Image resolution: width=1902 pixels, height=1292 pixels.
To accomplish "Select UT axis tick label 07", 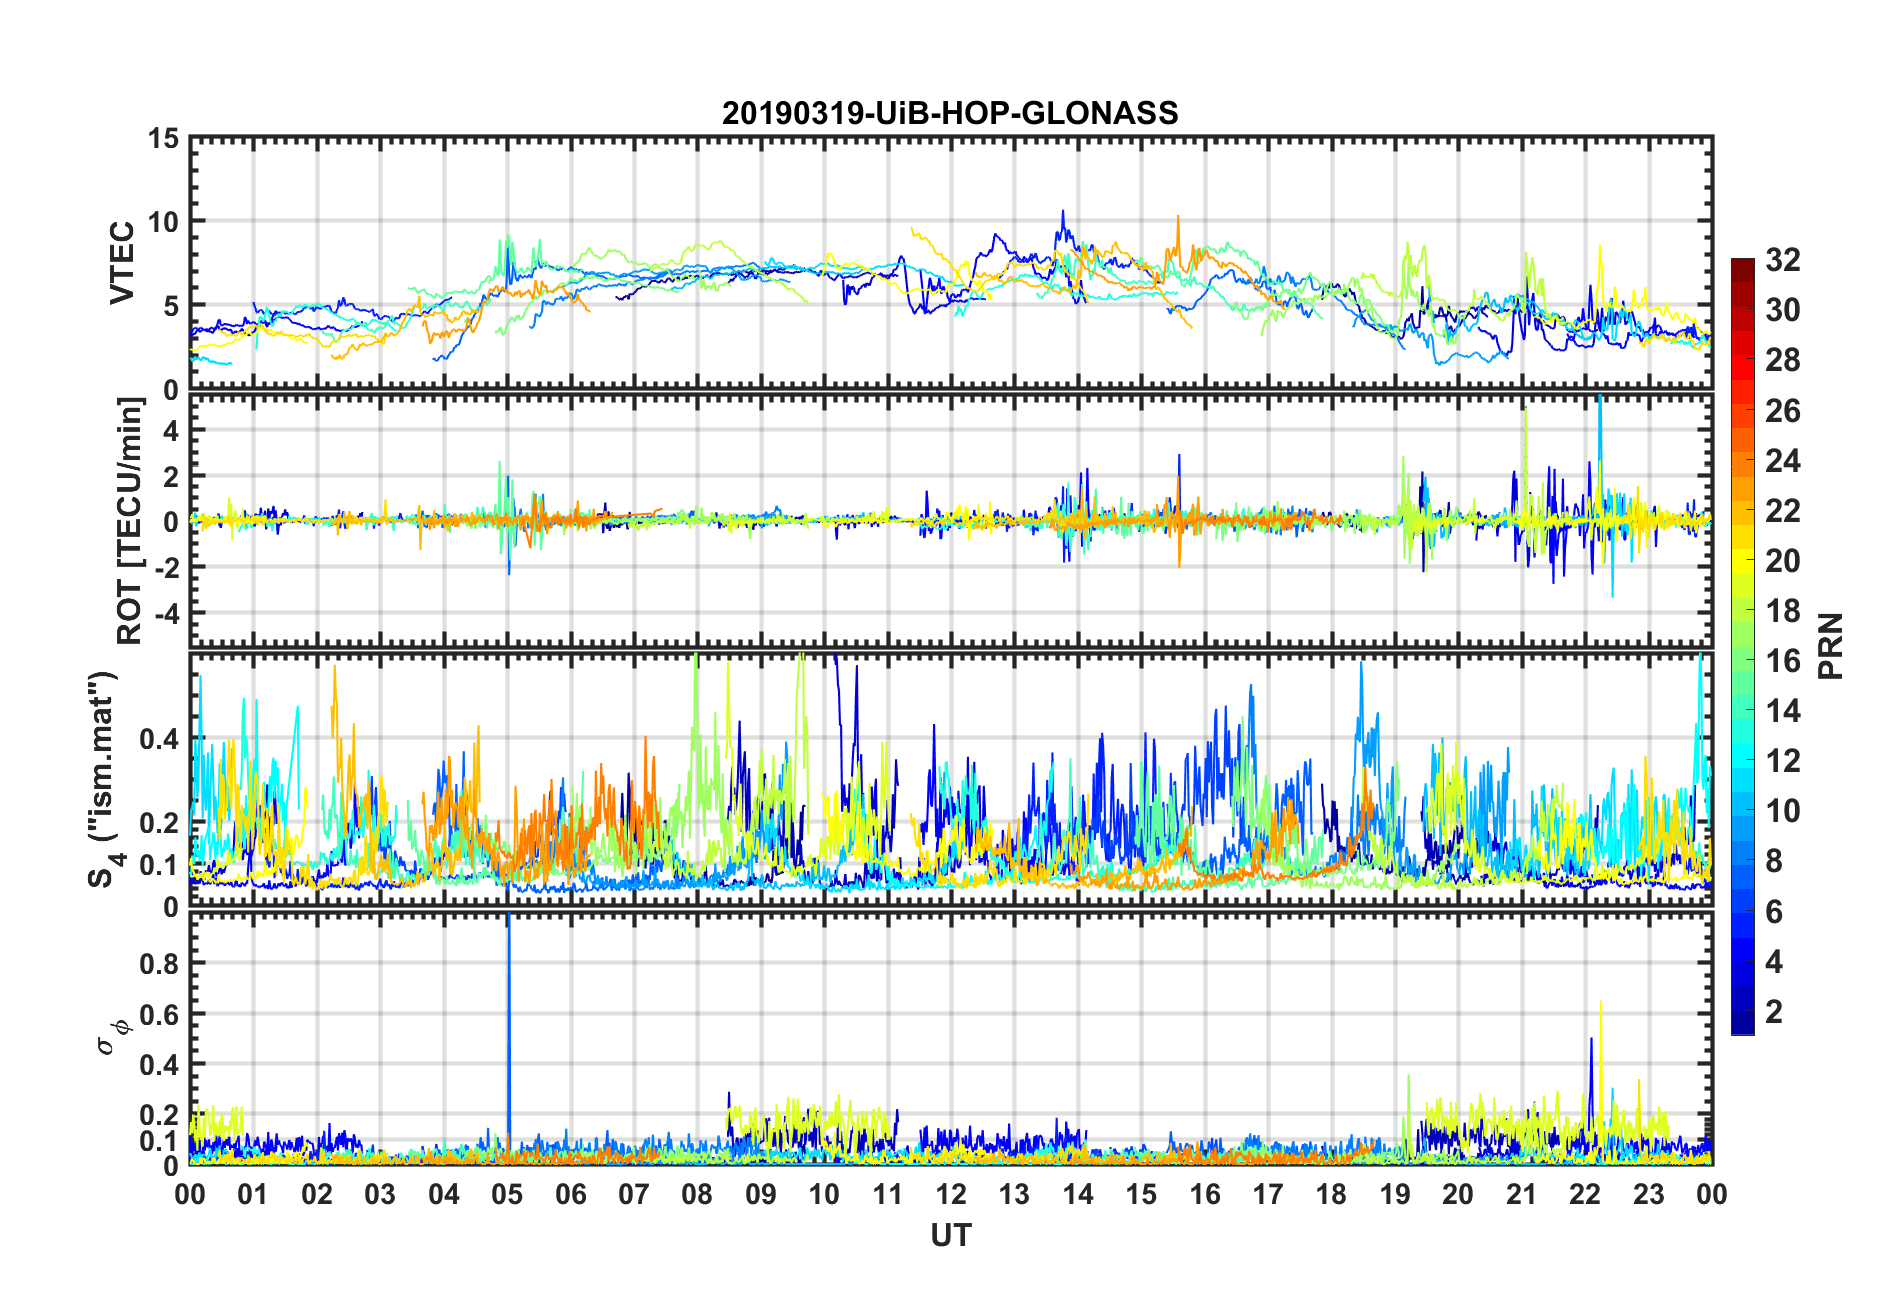I will point(634,1194).
